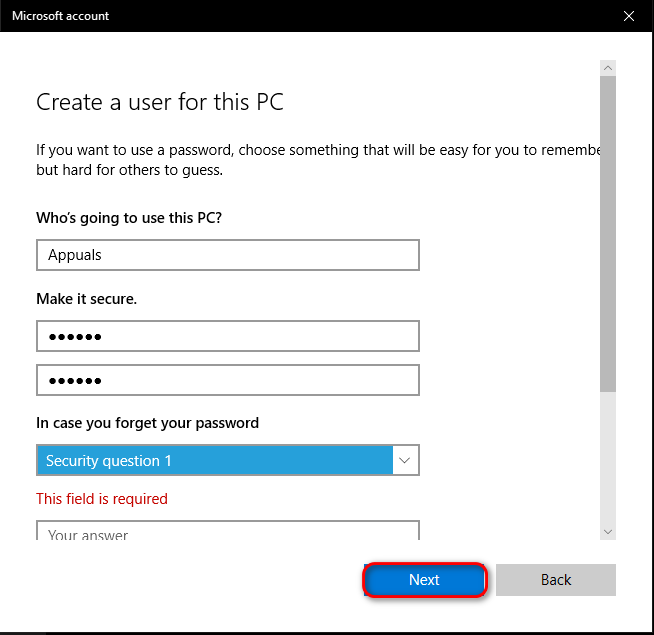Go back with the Back button
The width and height of the screenshot is (654, 635).
click(x=555, y=580)
